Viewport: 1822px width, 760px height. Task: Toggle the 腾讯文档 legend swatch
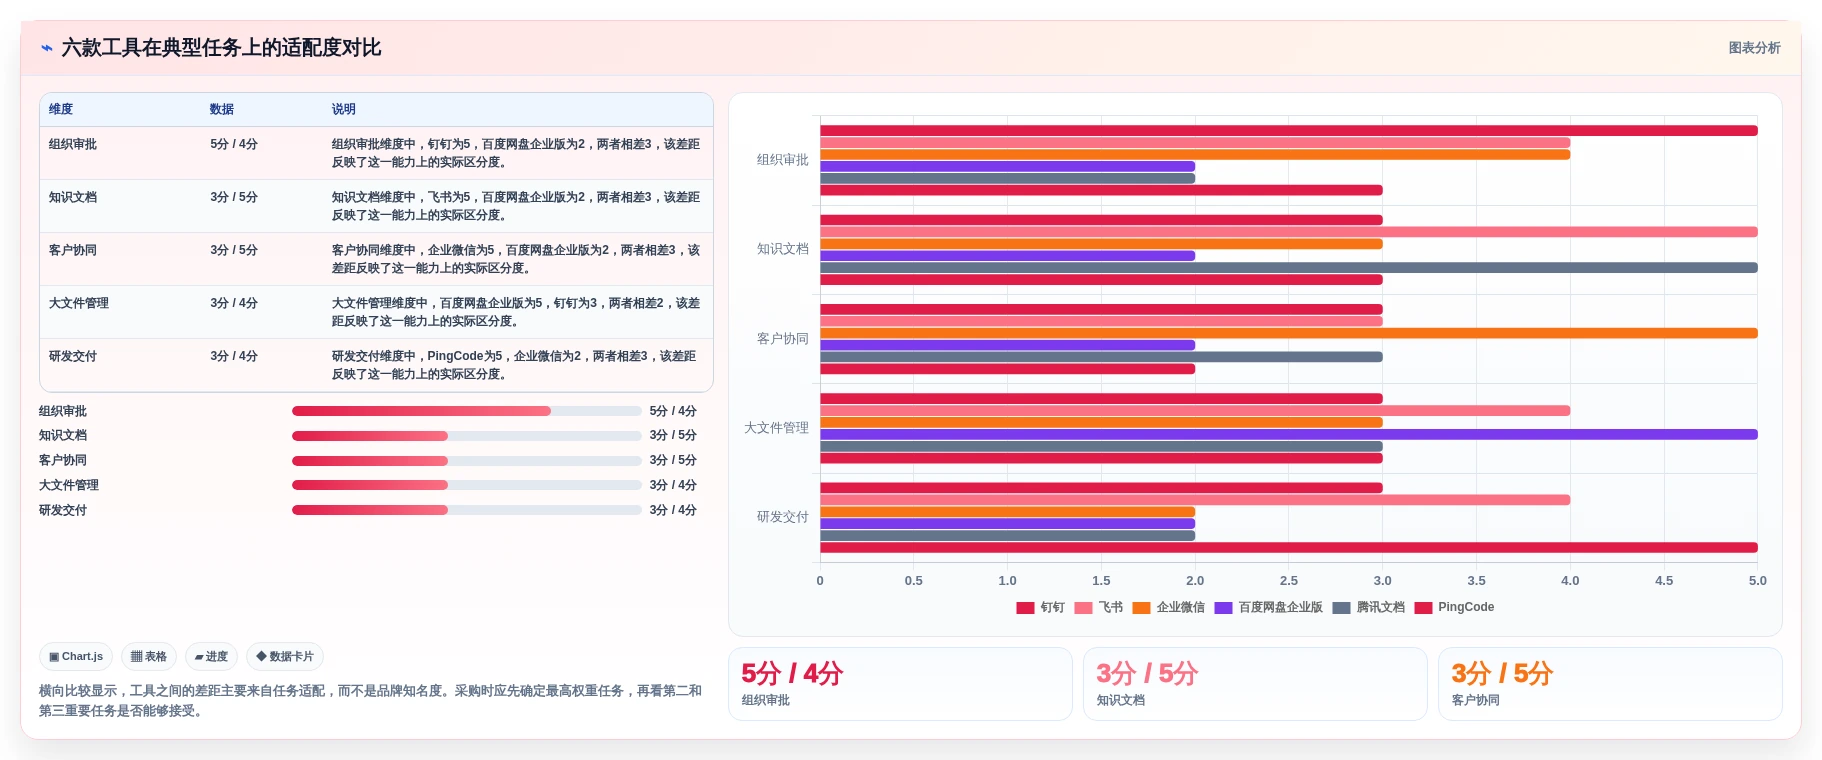click(x=1341, y=608)
